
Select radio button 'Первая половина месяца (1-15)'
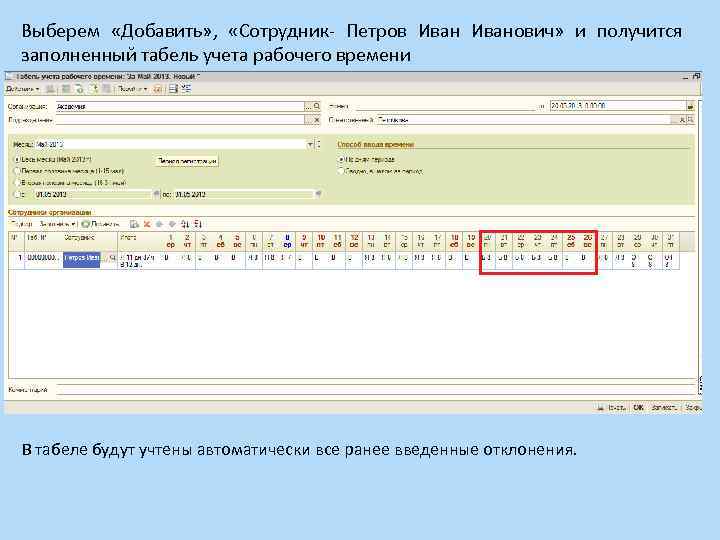coord(17,171)
